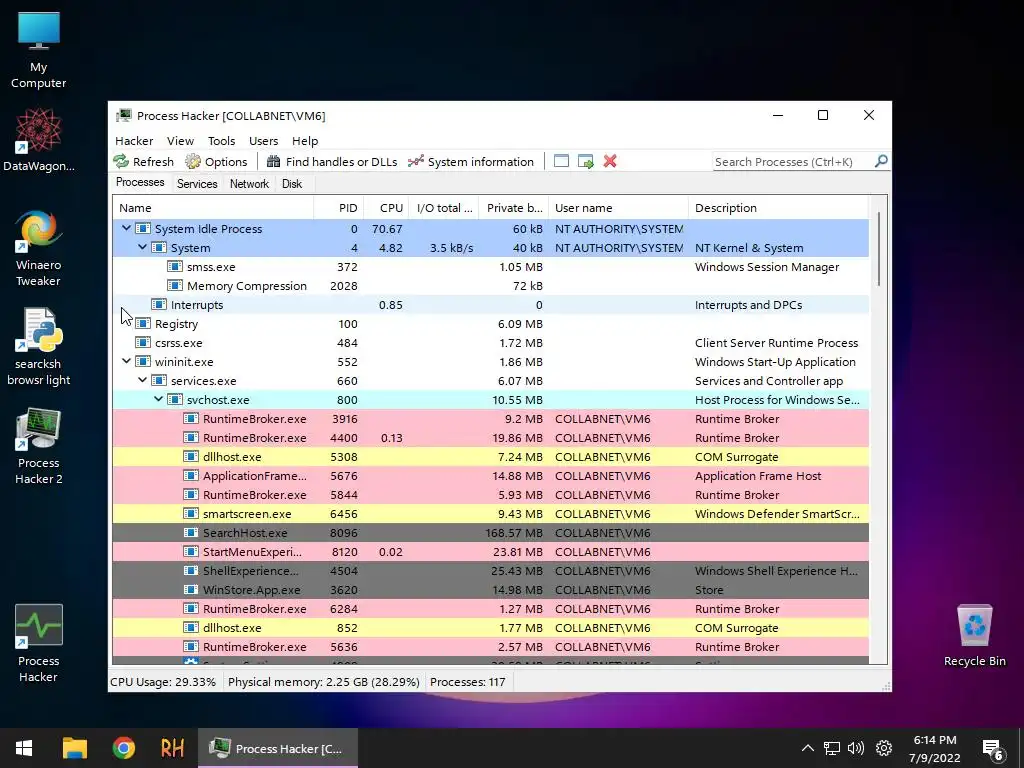Screen dimensions: 1024x768
Task: Click the find window icon in toolbar
Action: coord(561,161)
